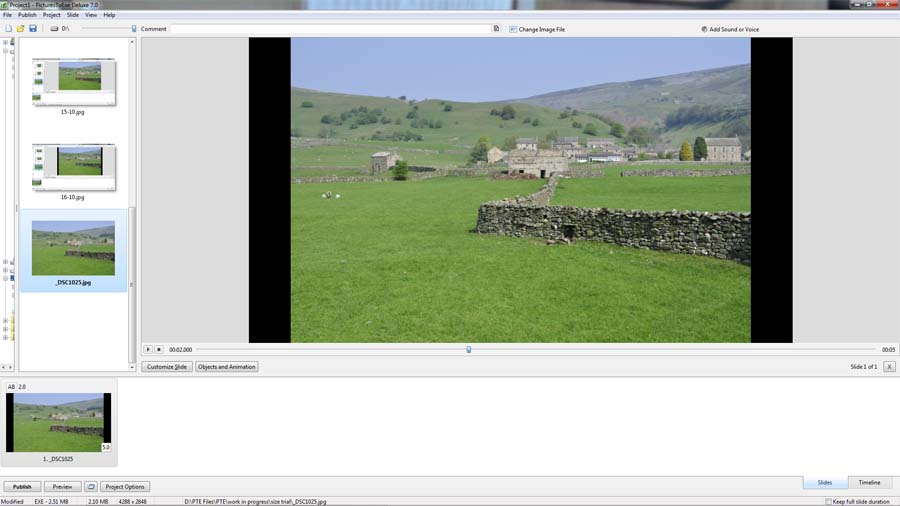The image size is (900, 506).
Task: Click the Project Options button
Action: click(126, 487)
